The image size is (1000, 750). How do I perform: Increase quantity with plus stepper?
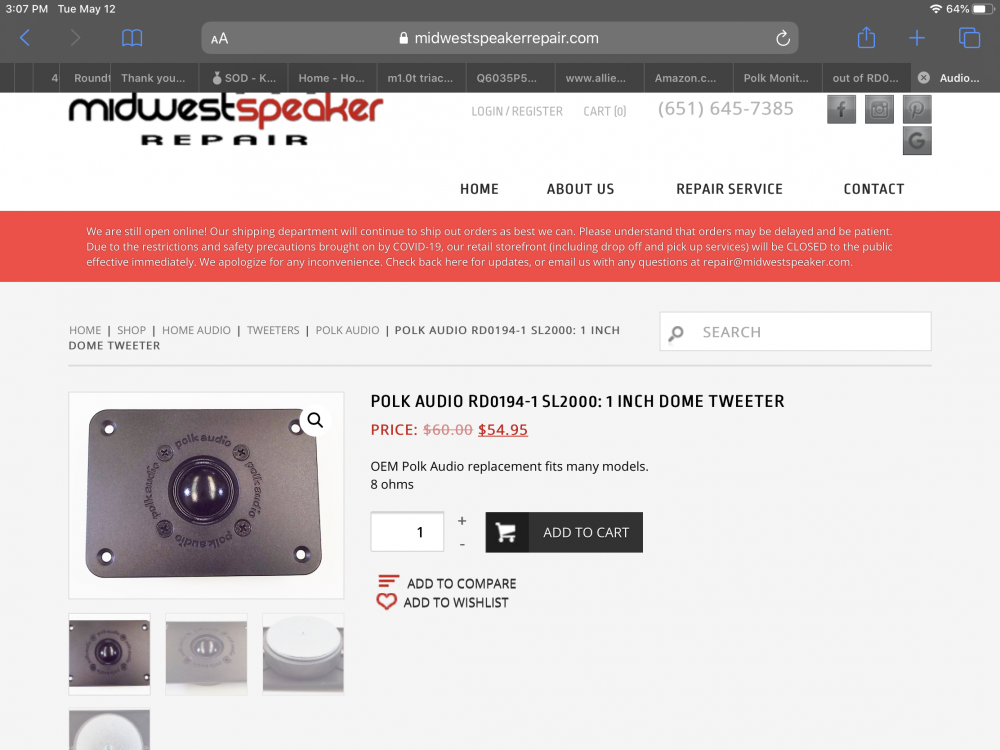pos(462,521)
